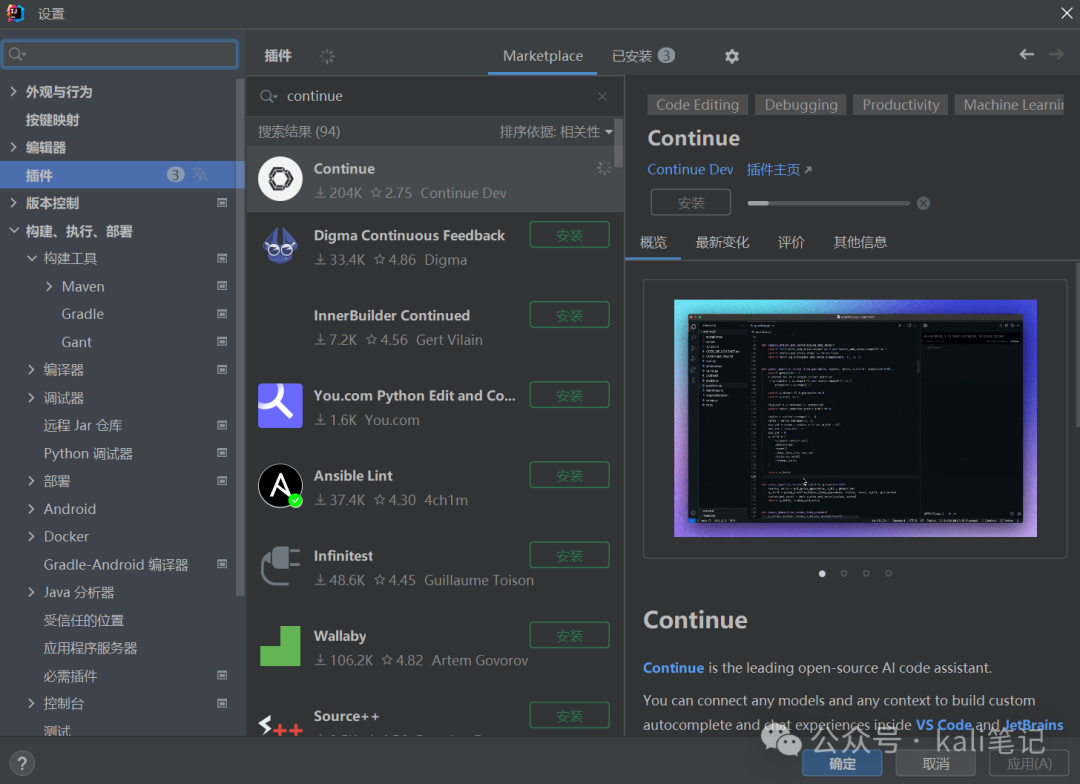Install Ansible Lint plugin
This screenshot has height=784, width=1080.
coord(570,476)
